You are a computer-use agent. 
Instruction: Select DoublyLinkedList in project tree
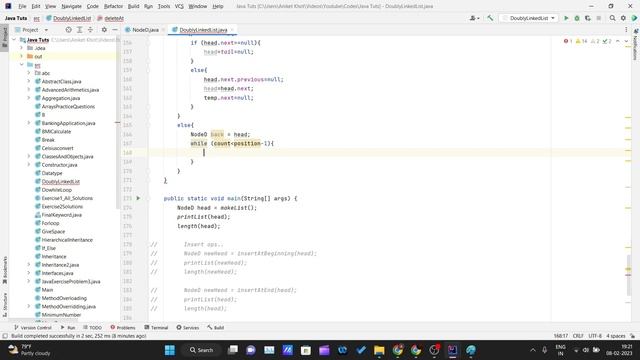tap(60, 182)
